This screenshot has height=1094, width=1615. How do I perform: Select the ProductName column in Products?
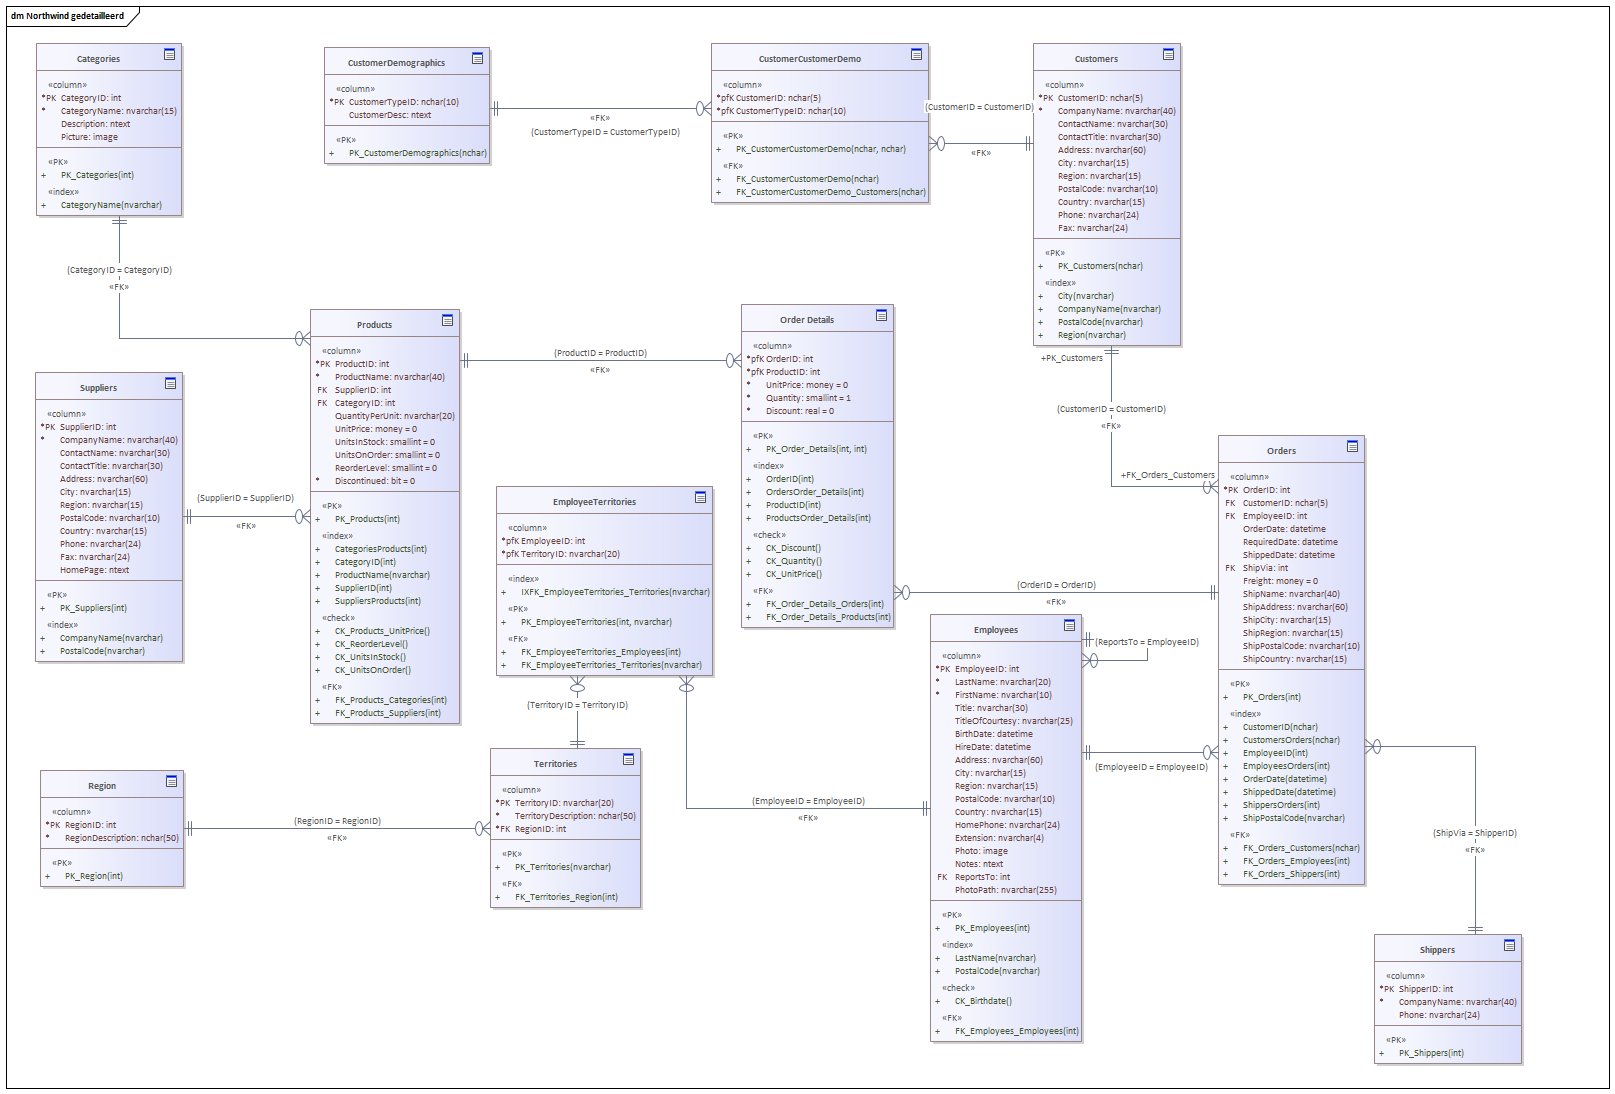click(x=389, y=377)
